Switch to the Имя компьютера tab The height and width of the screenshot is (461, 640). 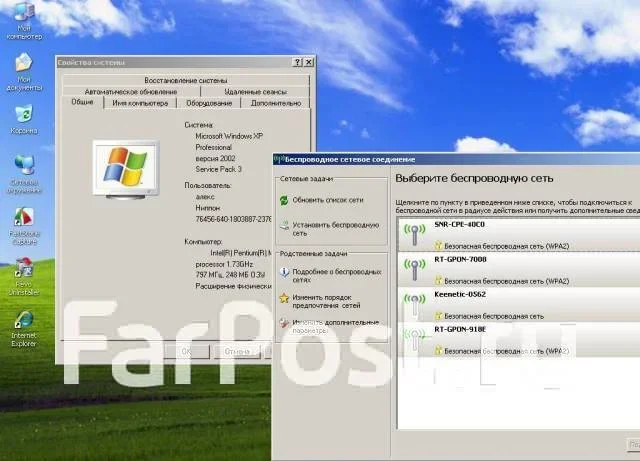[x=140, y=103]
